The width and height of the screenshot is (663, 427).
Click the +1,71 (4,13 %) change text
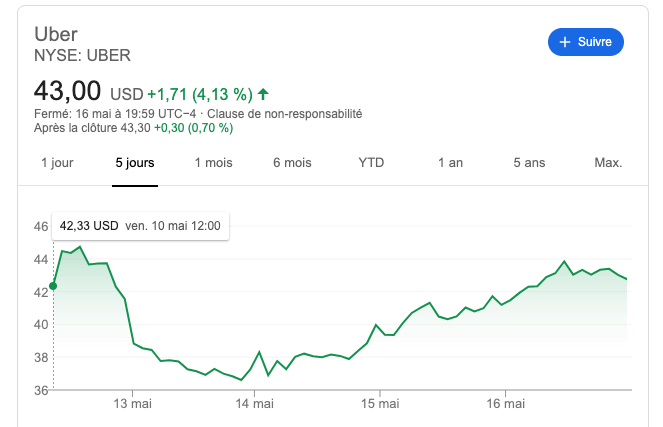pyautogui.click(x=200, y=94)
